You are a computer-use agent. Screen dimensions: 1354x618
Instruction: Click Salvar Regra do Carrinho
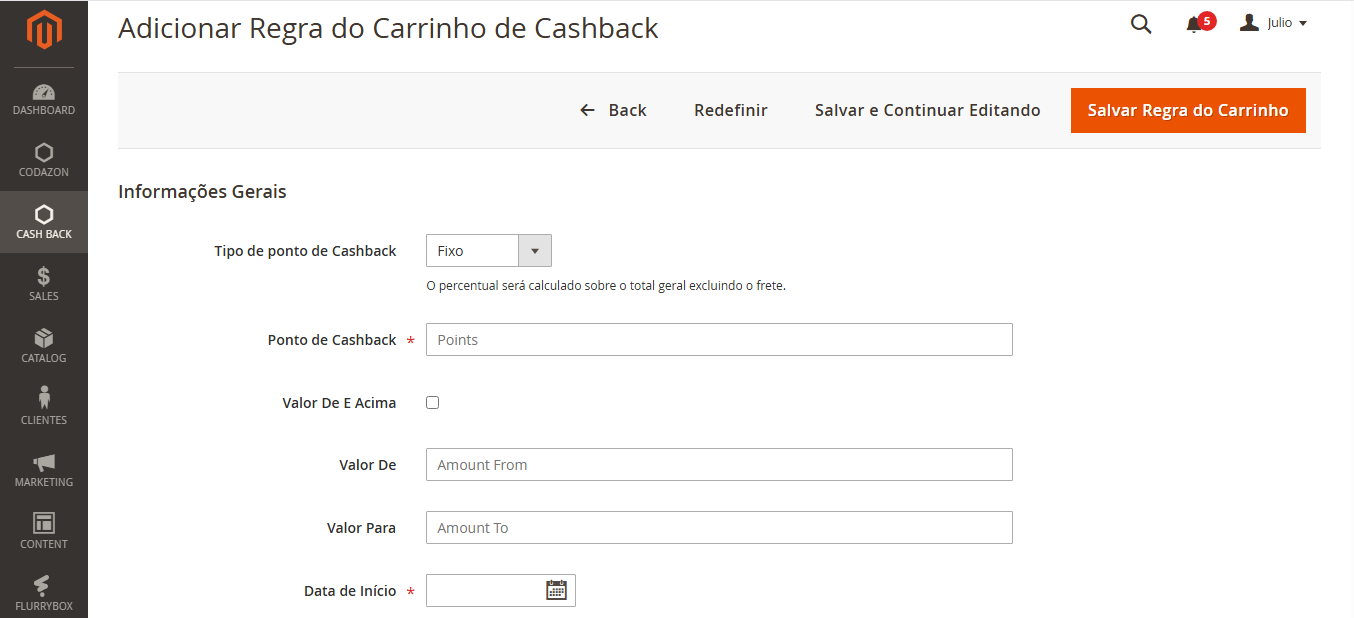[1188, 110]
